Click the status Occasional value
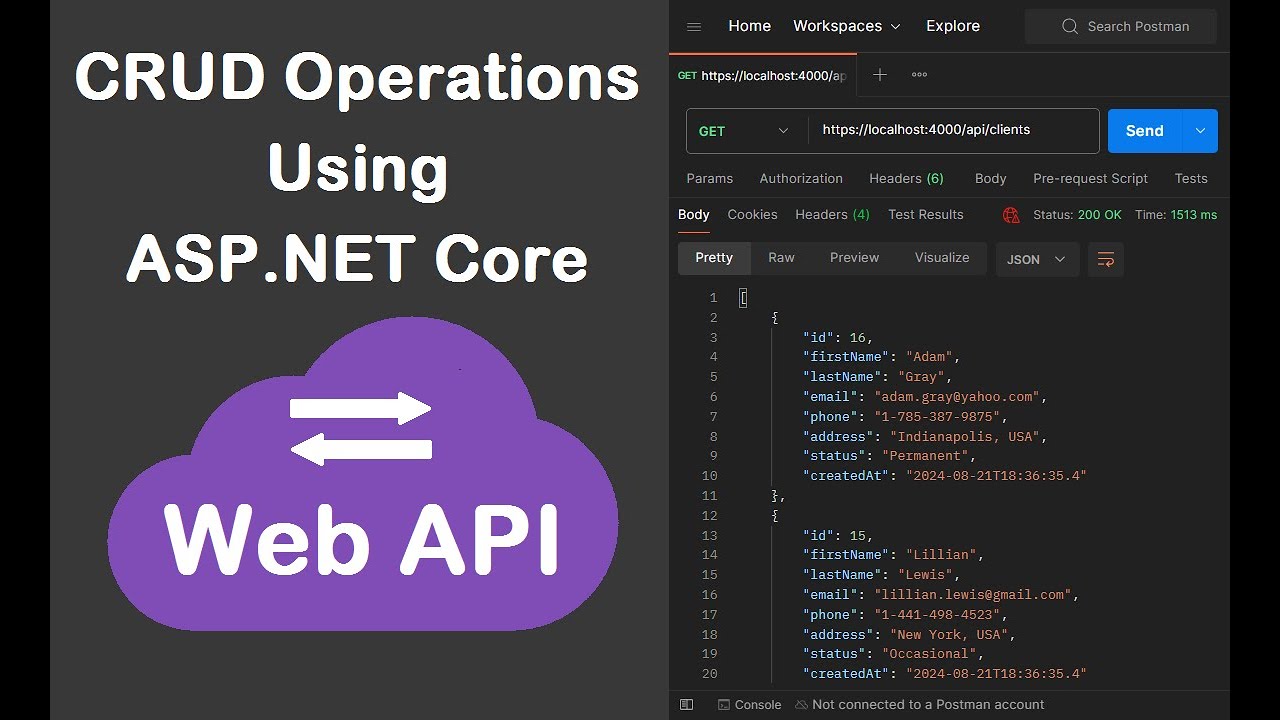 pos(929,654)
